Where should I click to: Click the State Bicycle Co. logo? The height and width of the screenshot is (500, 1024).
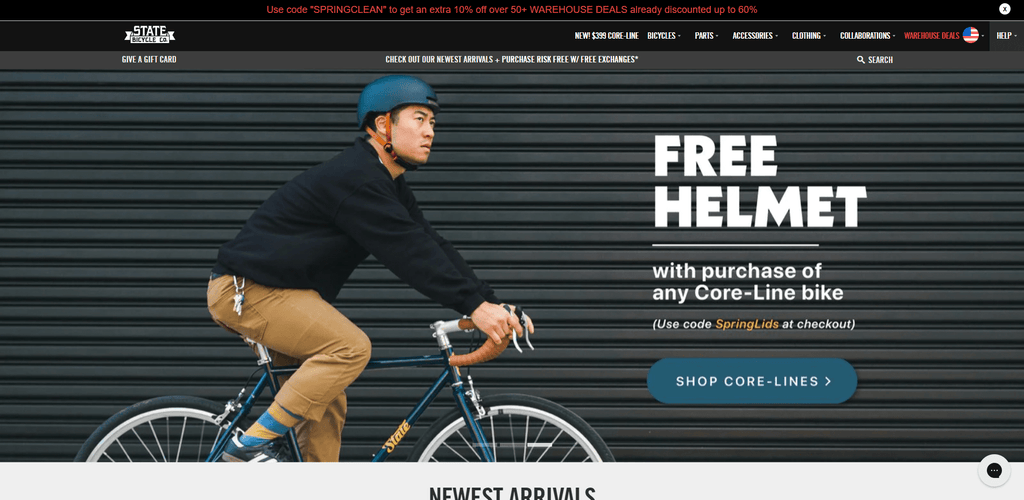150,35
